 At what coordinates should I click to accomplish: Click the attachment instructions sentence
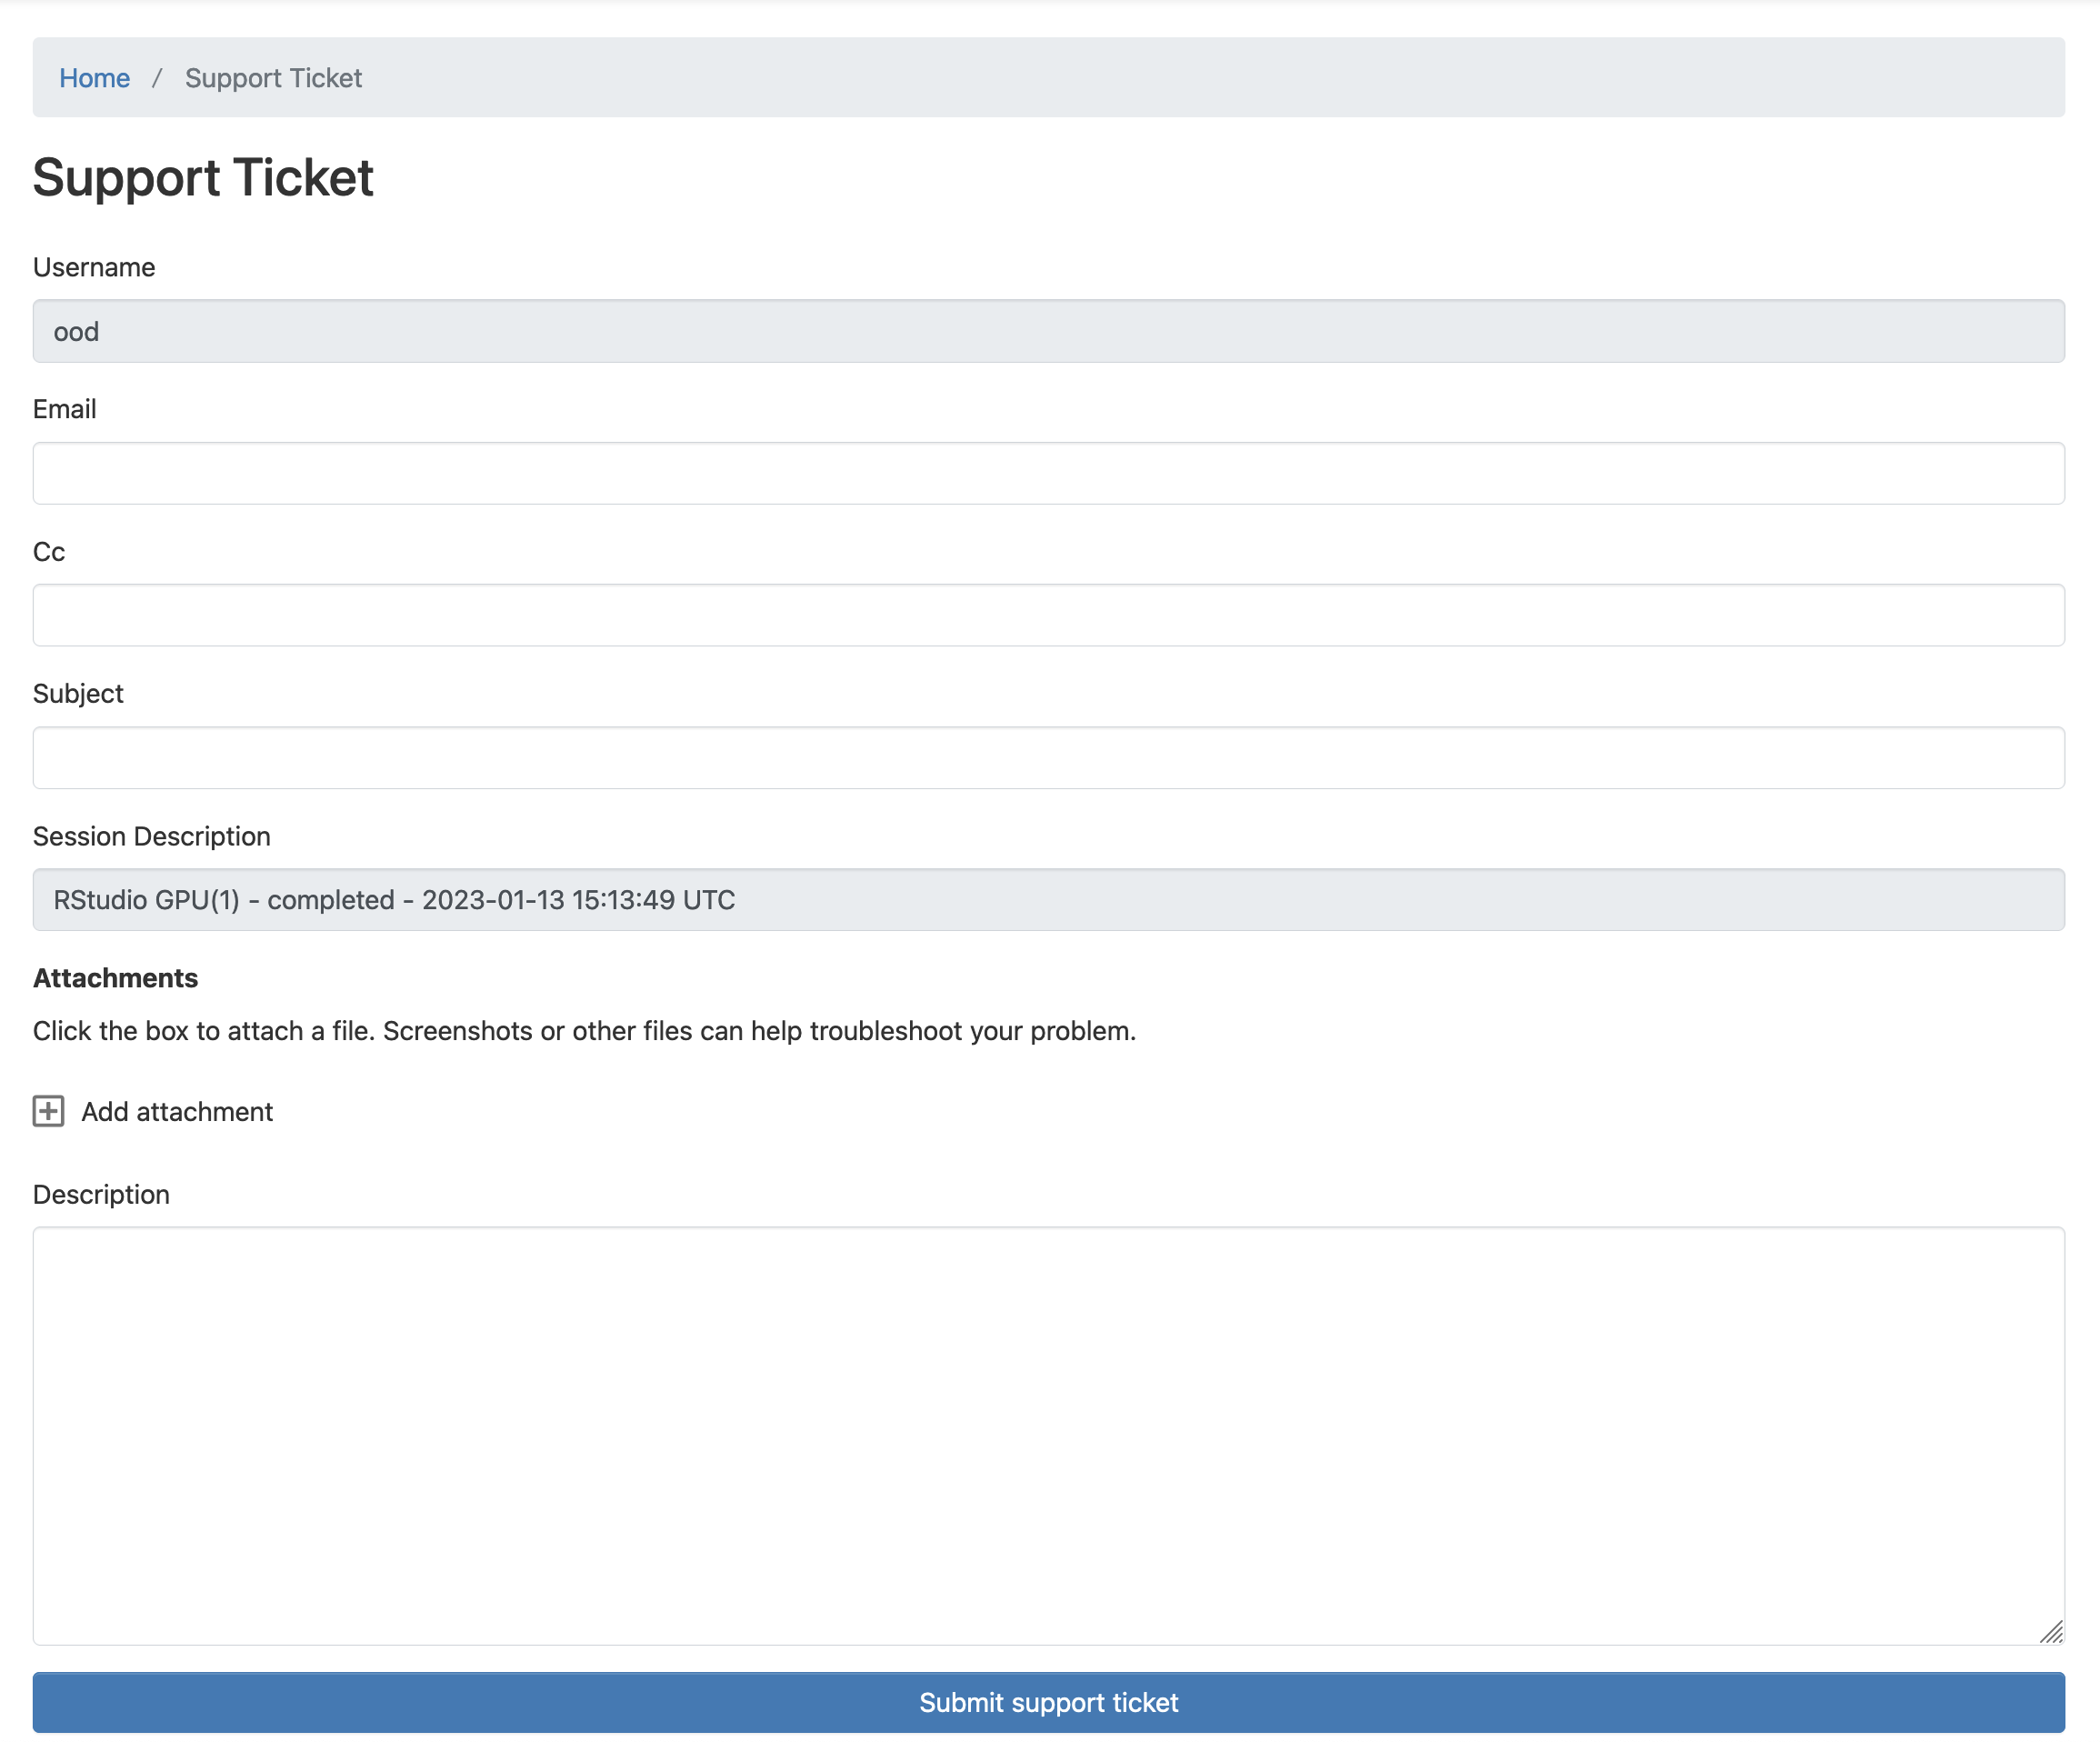pos(585,1030)
